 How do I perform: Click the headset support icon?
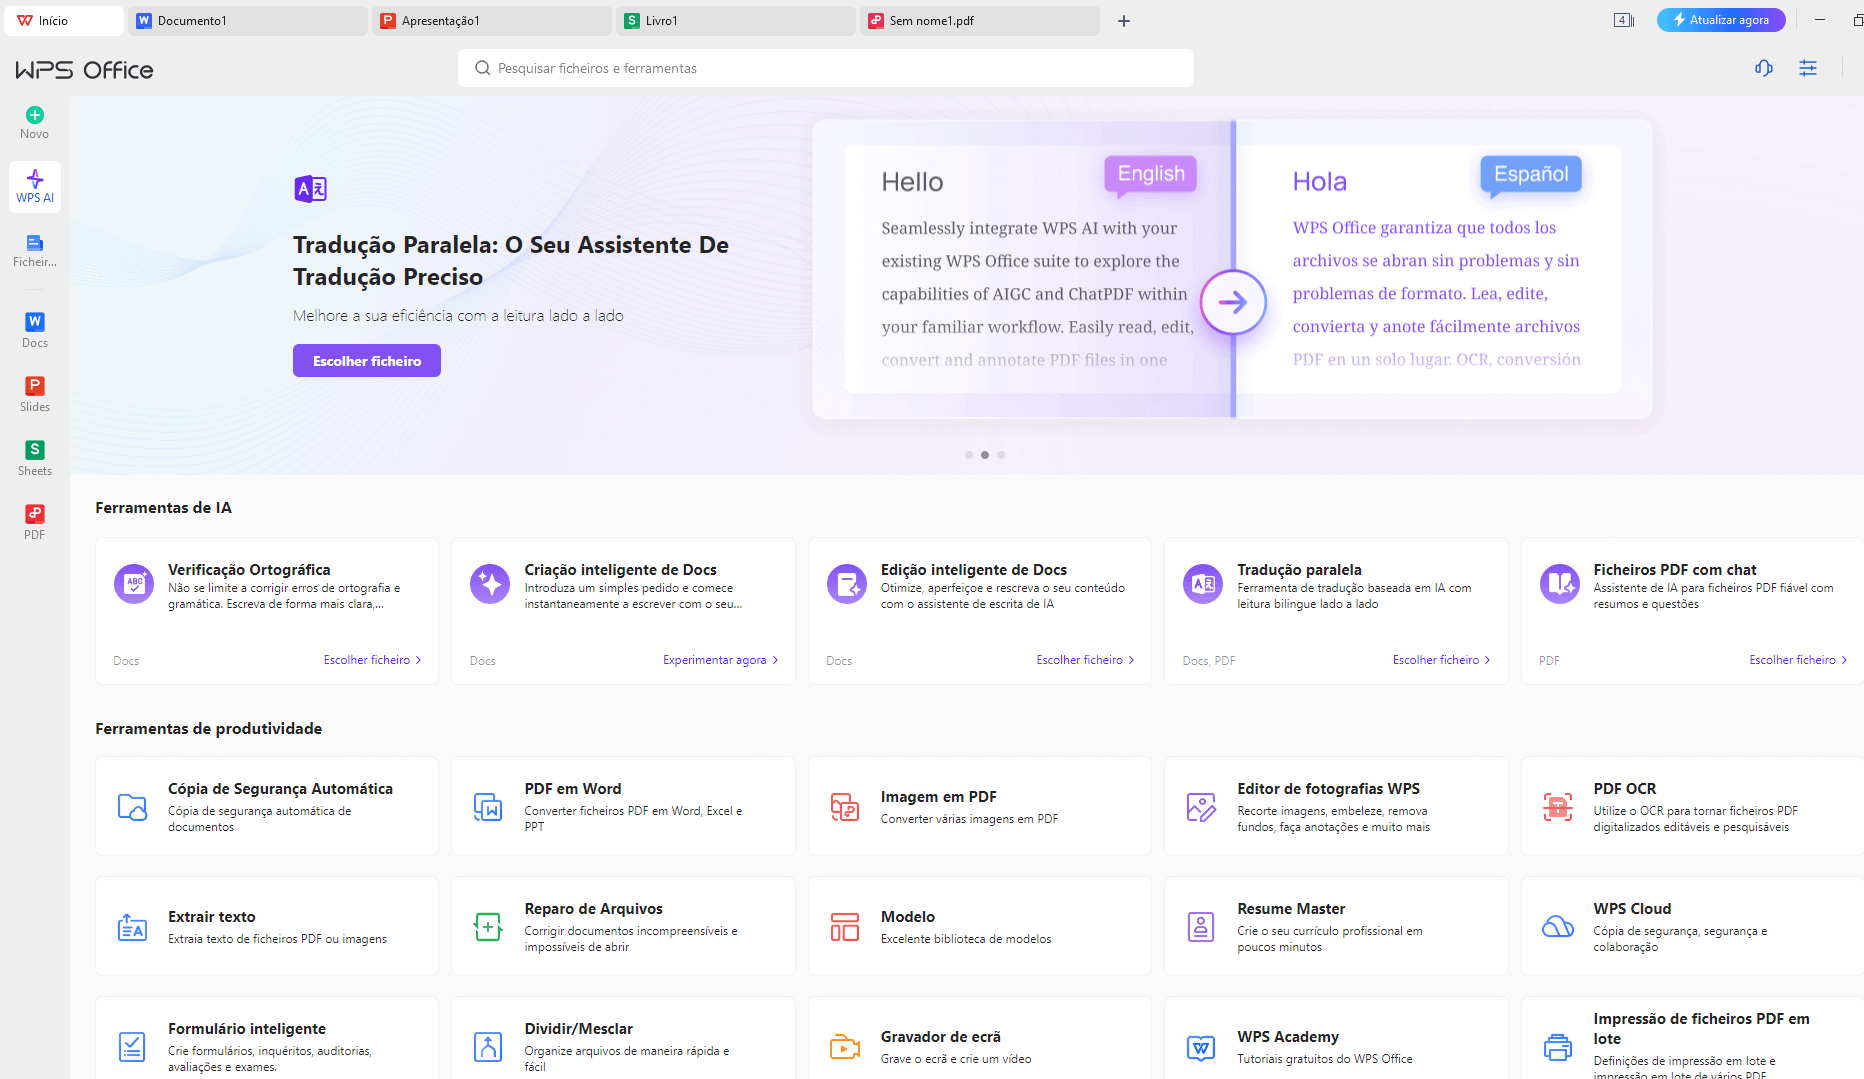(1764, 68)
